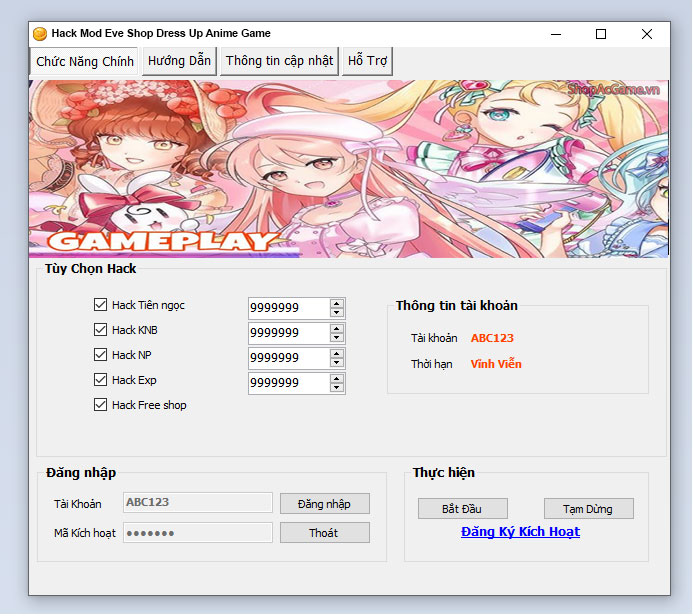Minimize the Hack Mod window
The image size is (693, 616).
556,34
